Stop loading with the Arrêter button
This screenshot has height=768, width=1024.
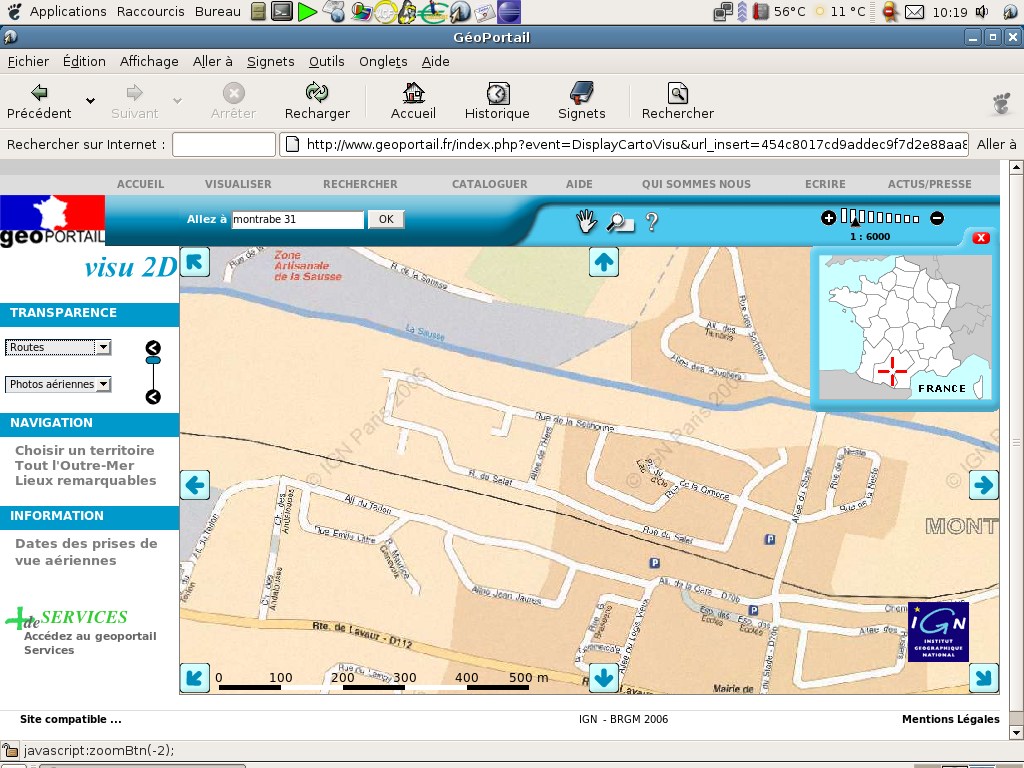233,101
